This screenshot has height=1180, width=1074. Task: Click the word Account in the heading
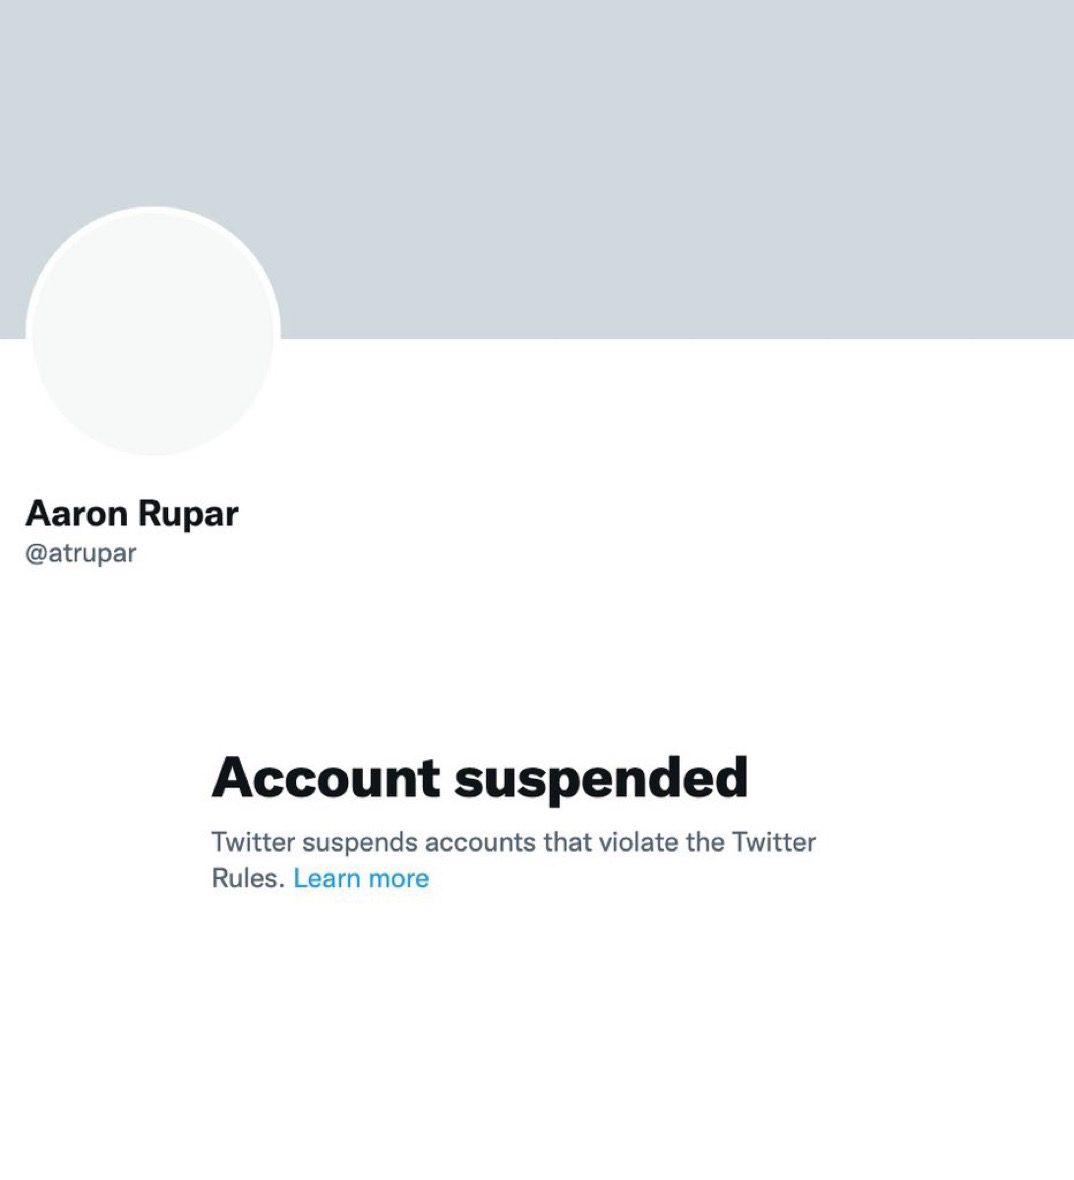point(325,777)
